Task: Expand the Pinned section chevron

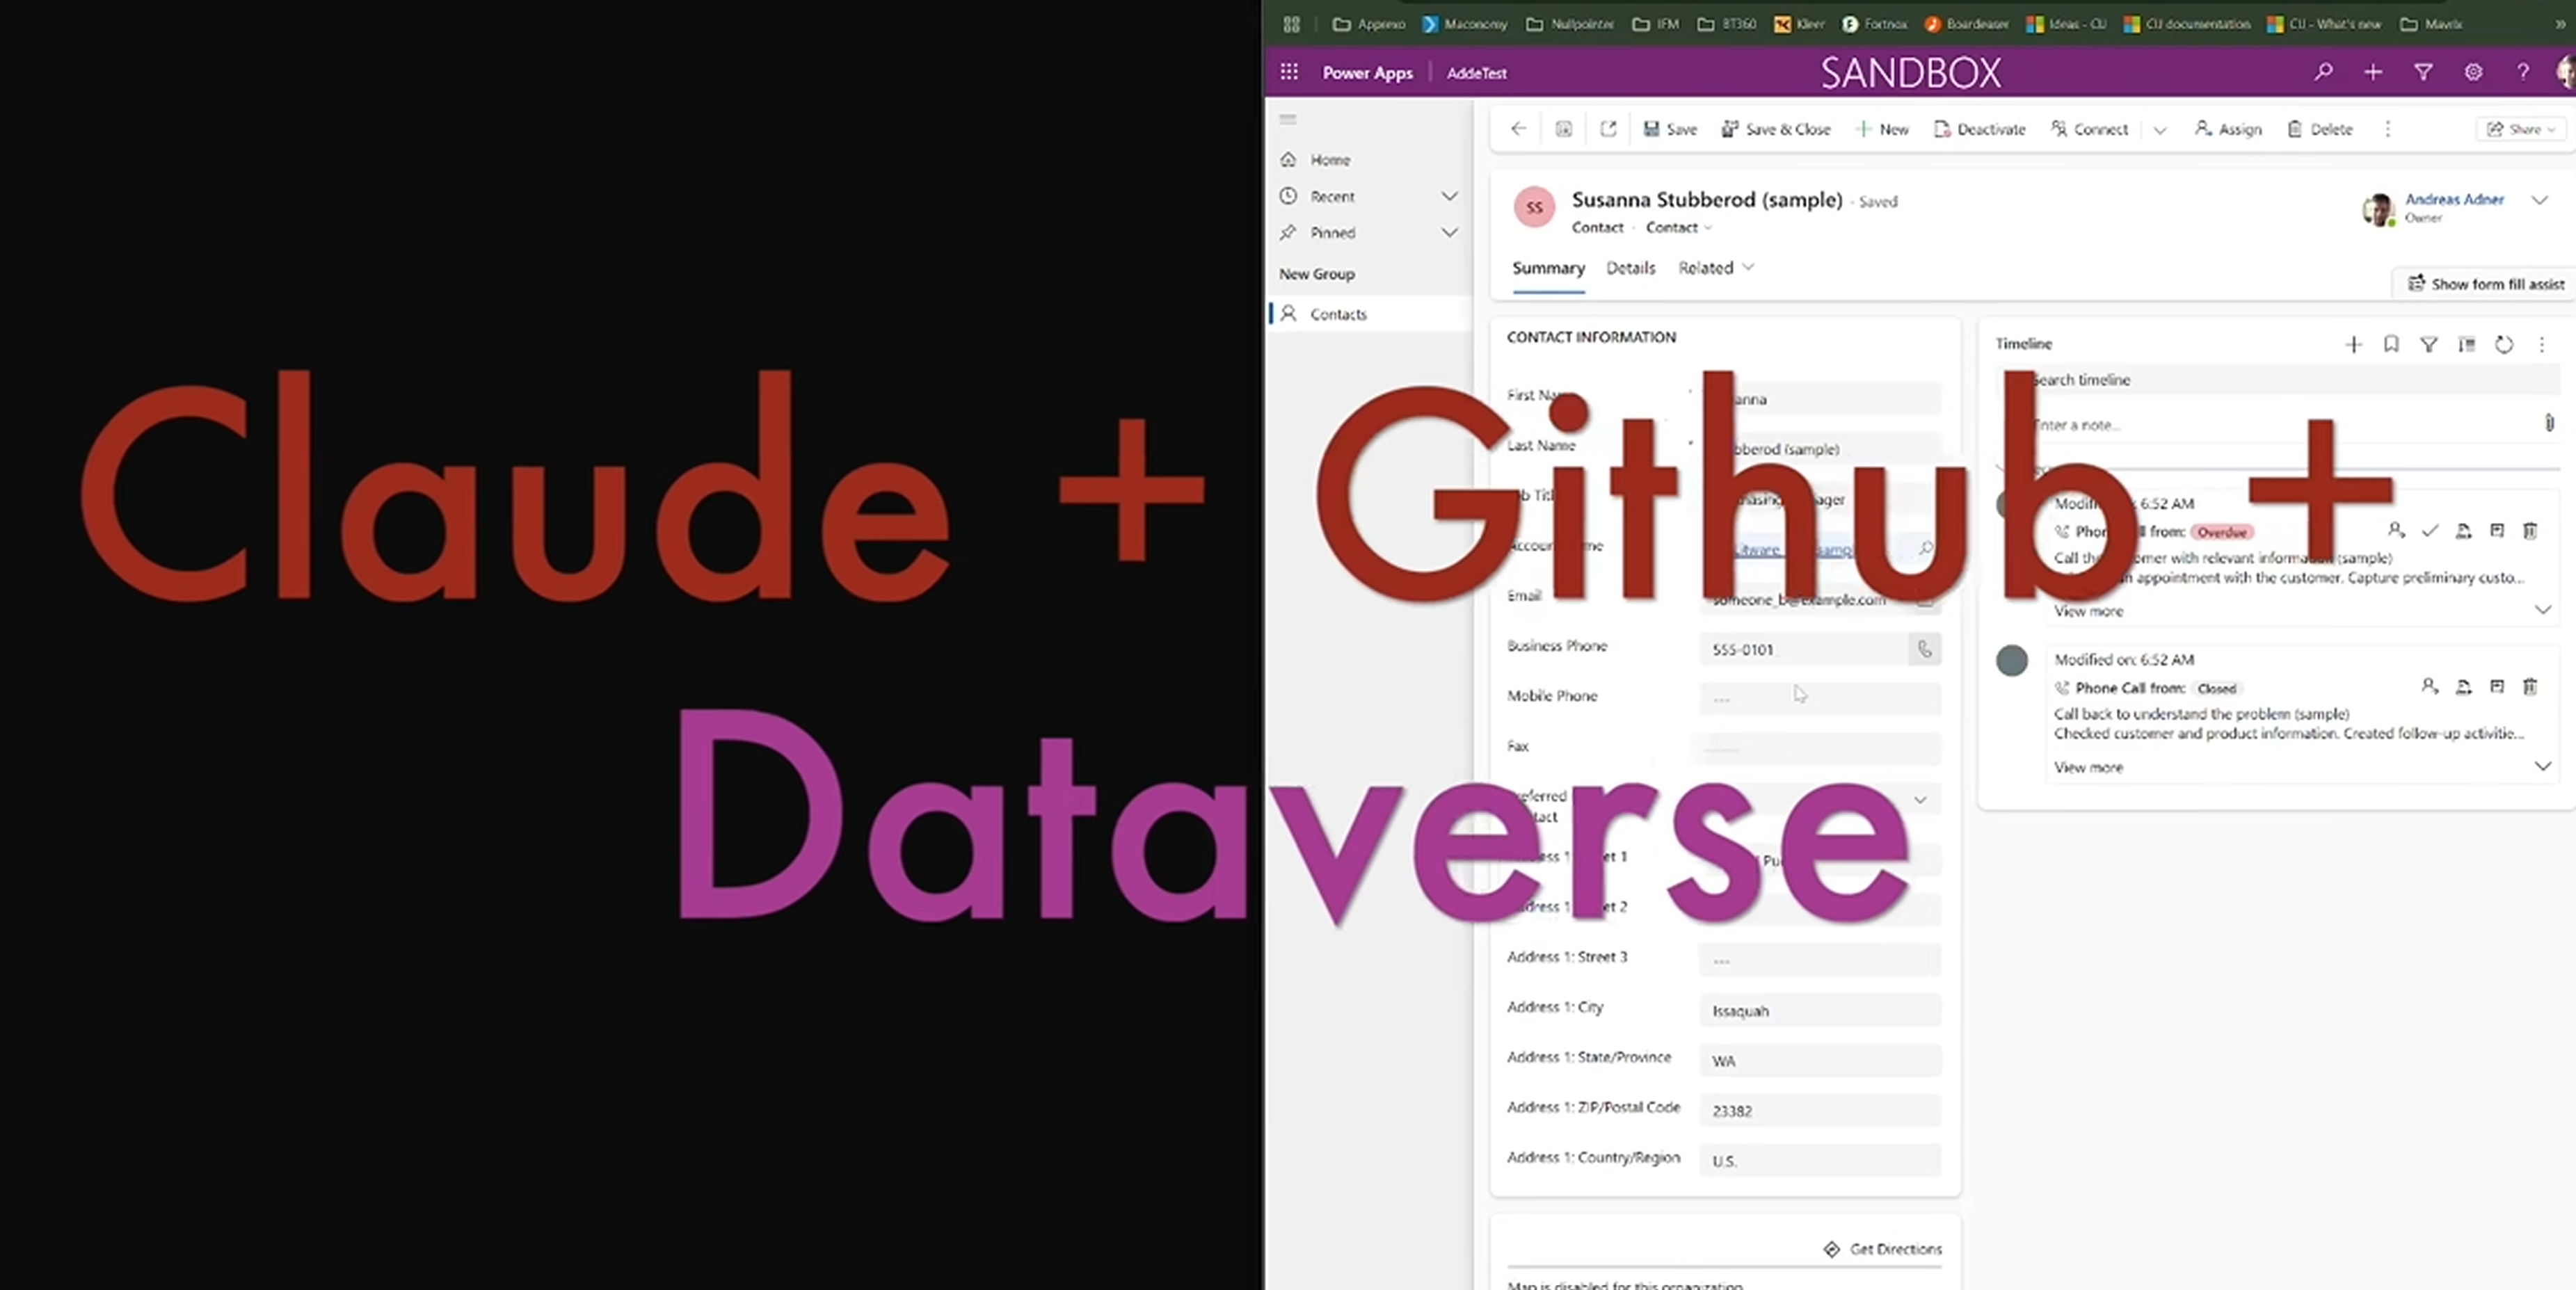Action: [x=1449, y=232]
